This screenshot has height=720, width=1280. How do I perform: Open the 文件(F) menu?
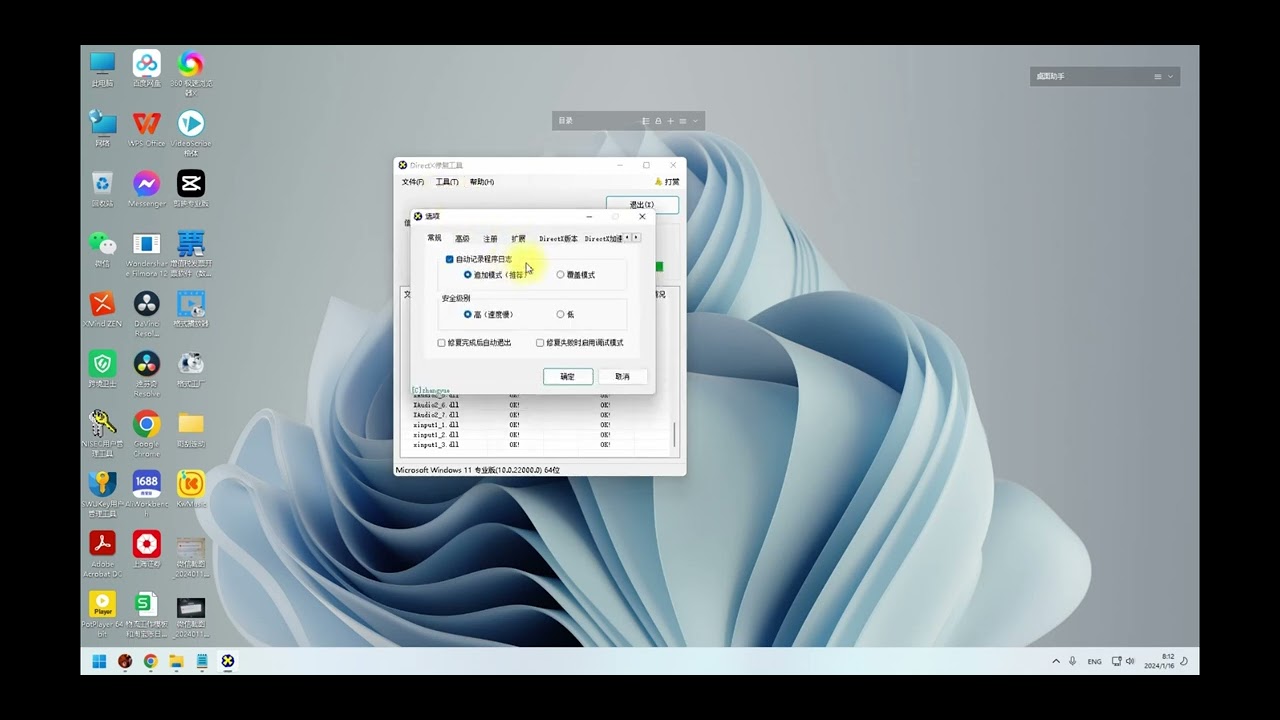click(x=413, y=182)
